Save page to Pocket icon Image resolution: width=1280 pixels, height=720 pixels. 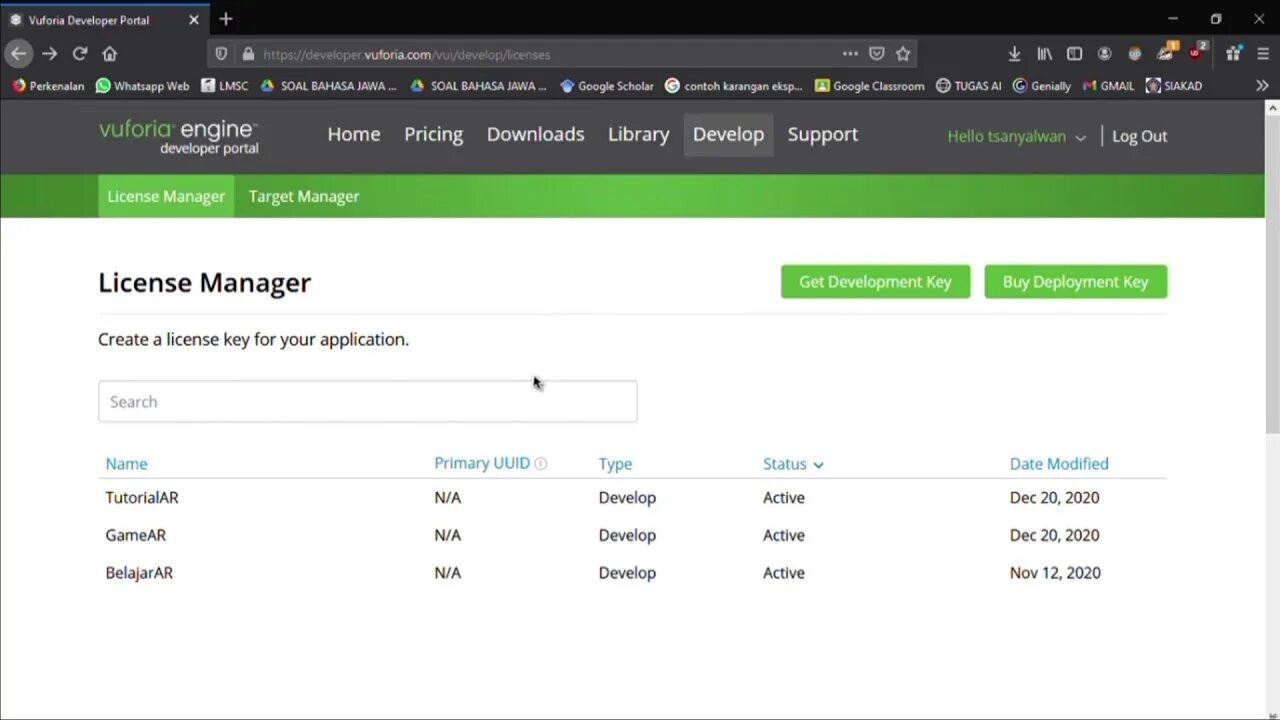876,54
